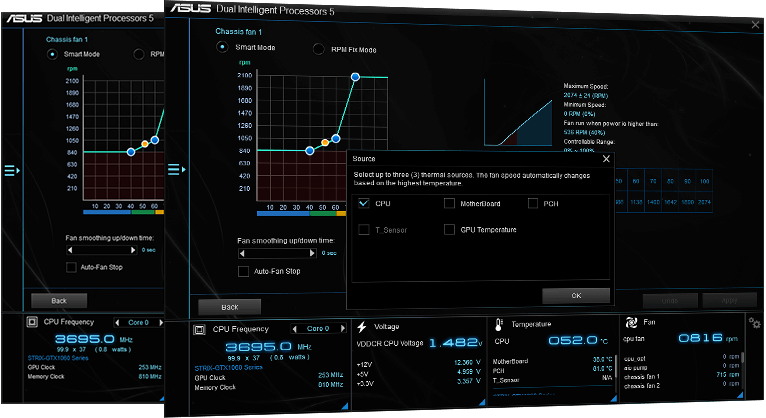Increase fan smoothing time in the back window
Screen dimensions: 766x418
[133, 250]
